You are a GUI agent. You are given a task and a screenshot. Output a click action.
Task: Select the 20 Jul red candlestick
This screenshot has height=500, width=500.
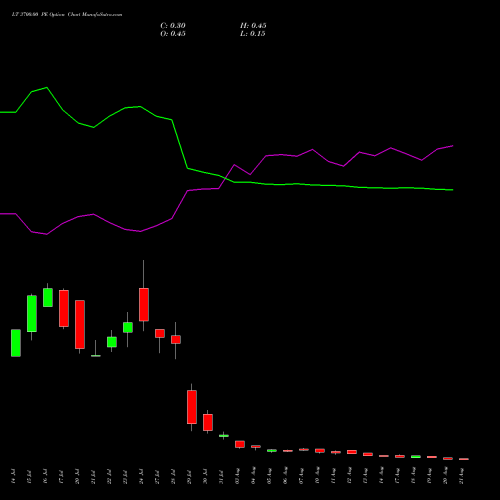(80, 324)
